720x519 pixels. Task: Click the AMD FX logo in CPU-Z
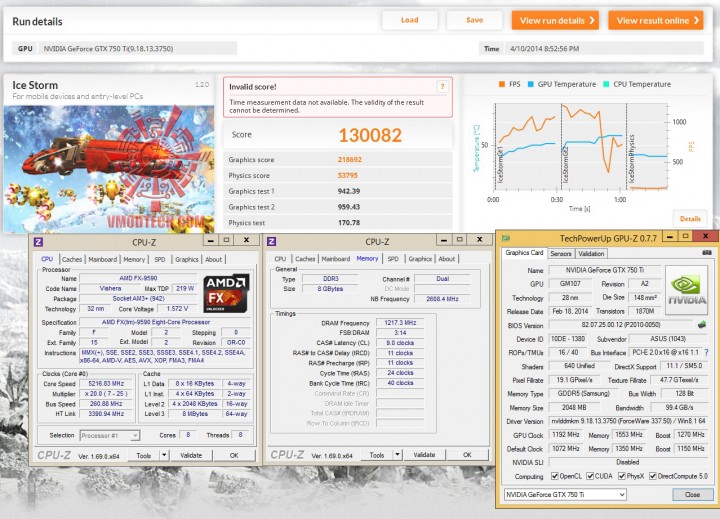(226, 294)
